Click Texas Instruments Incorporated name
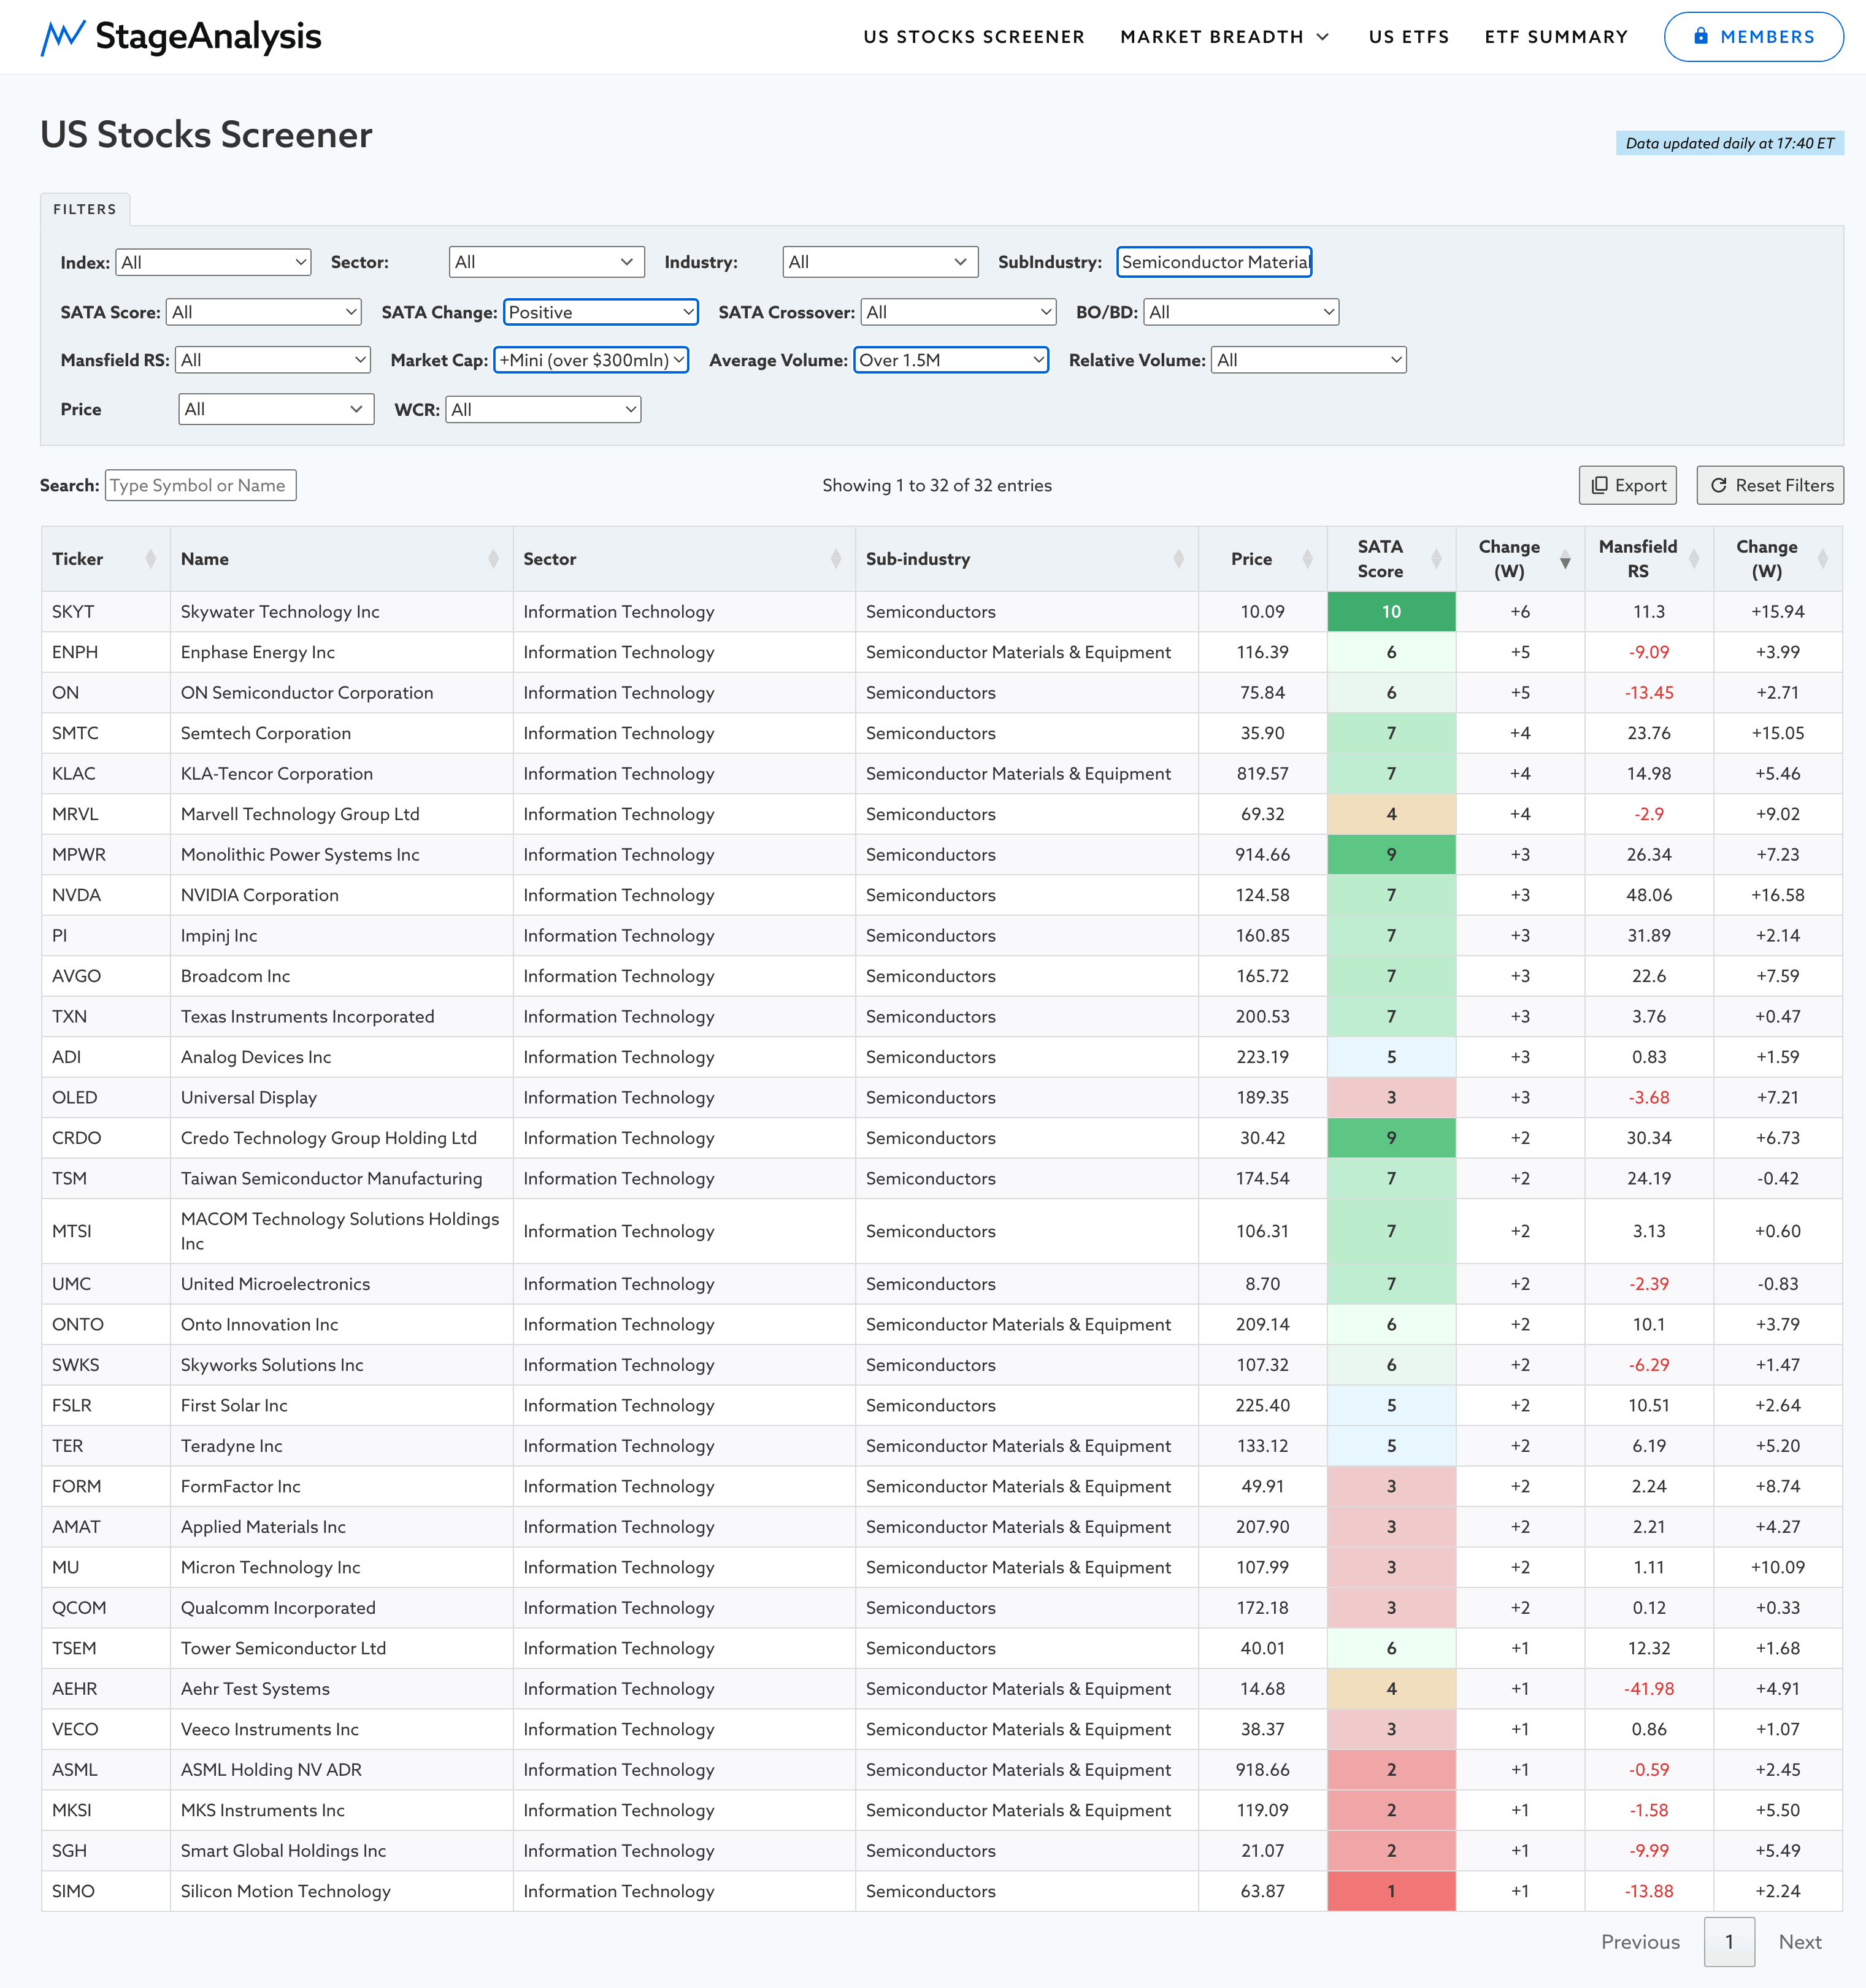Image resolution: width=1866 pixels, height=1988 pixels. pyautogui.click(x=308, y=1016)
